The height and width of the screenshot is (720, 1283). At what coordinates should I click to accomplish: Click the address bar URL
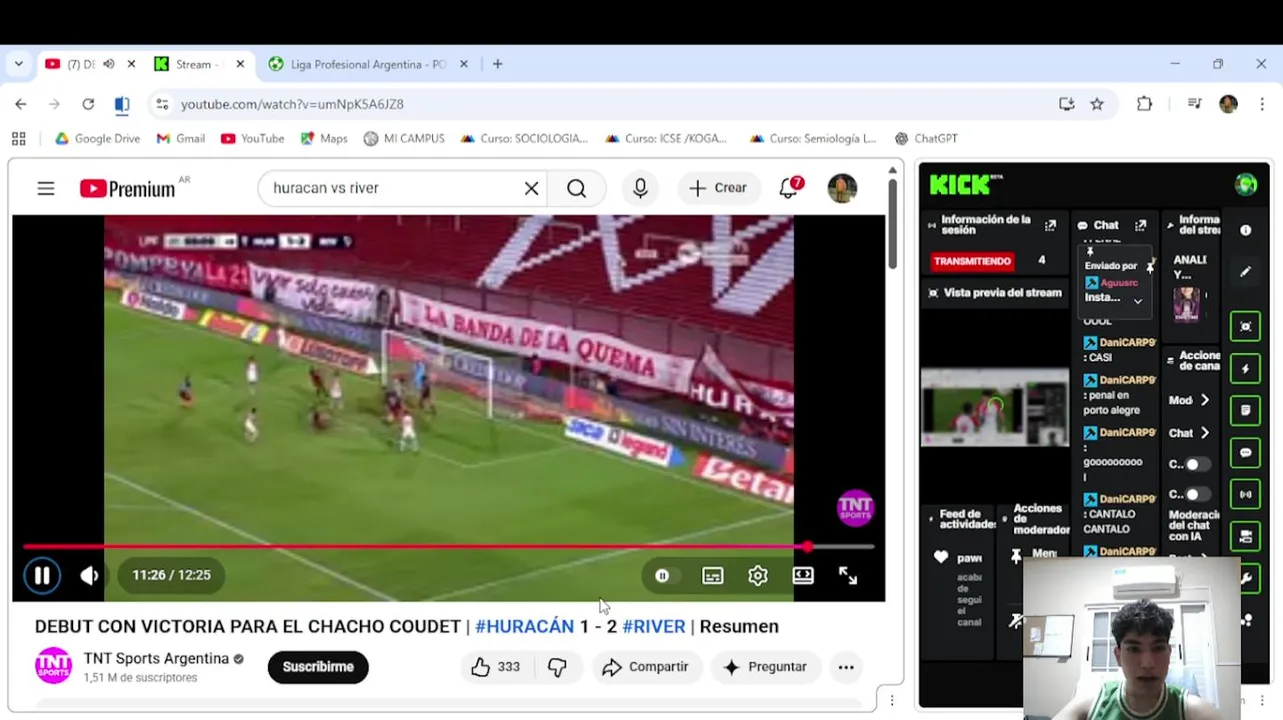[292, 104]
